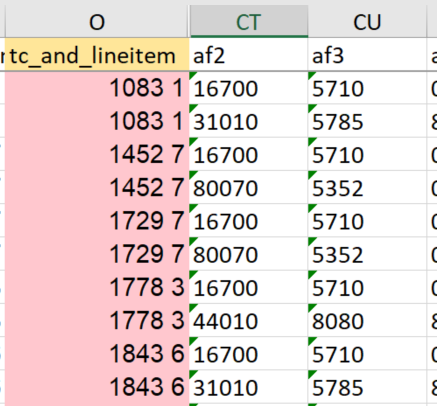Viewport: 437px width, 406px height.
Task: Click the 80070 cell in the 1729 7 row
Action: [x=248, y=254]
